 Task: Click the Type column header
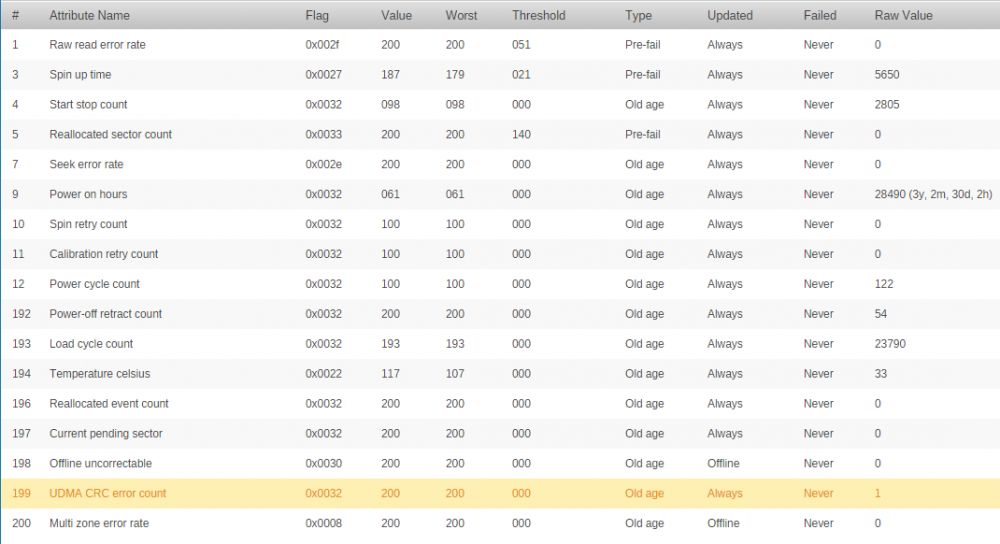click(638, 15)
